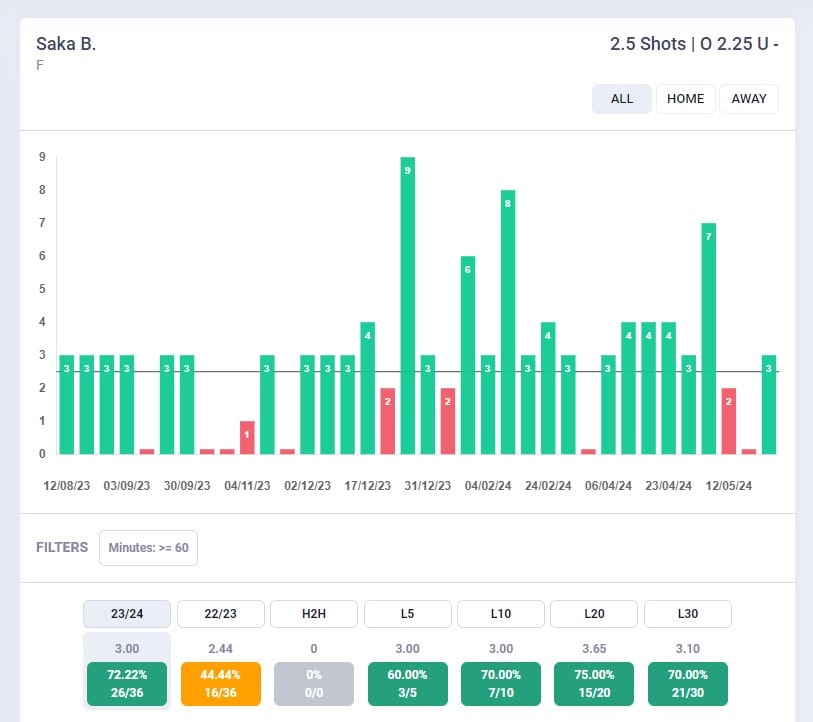This screenshot has width=813, height=722.
Task: Click the green bar labeled 7
Action: pyautogui.click(x=709, y=339)
